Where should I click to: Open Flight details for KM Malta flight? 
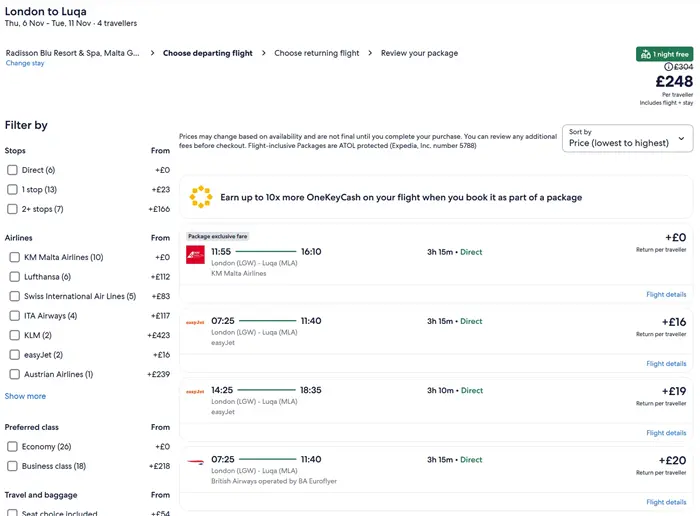tap(666, 295)
